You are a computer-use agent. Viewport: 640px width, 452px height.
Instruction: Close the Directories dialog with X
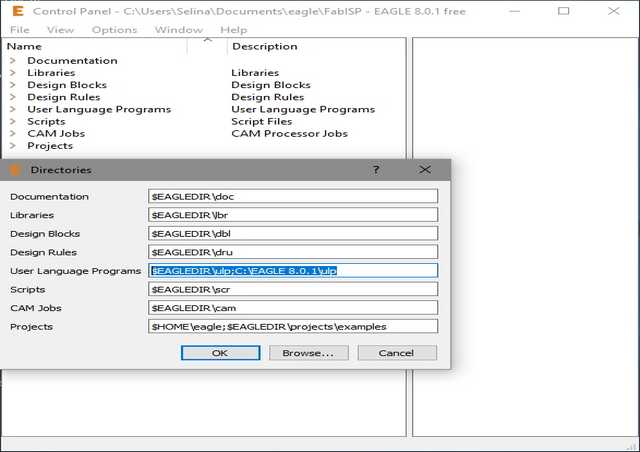pos(425,169)
